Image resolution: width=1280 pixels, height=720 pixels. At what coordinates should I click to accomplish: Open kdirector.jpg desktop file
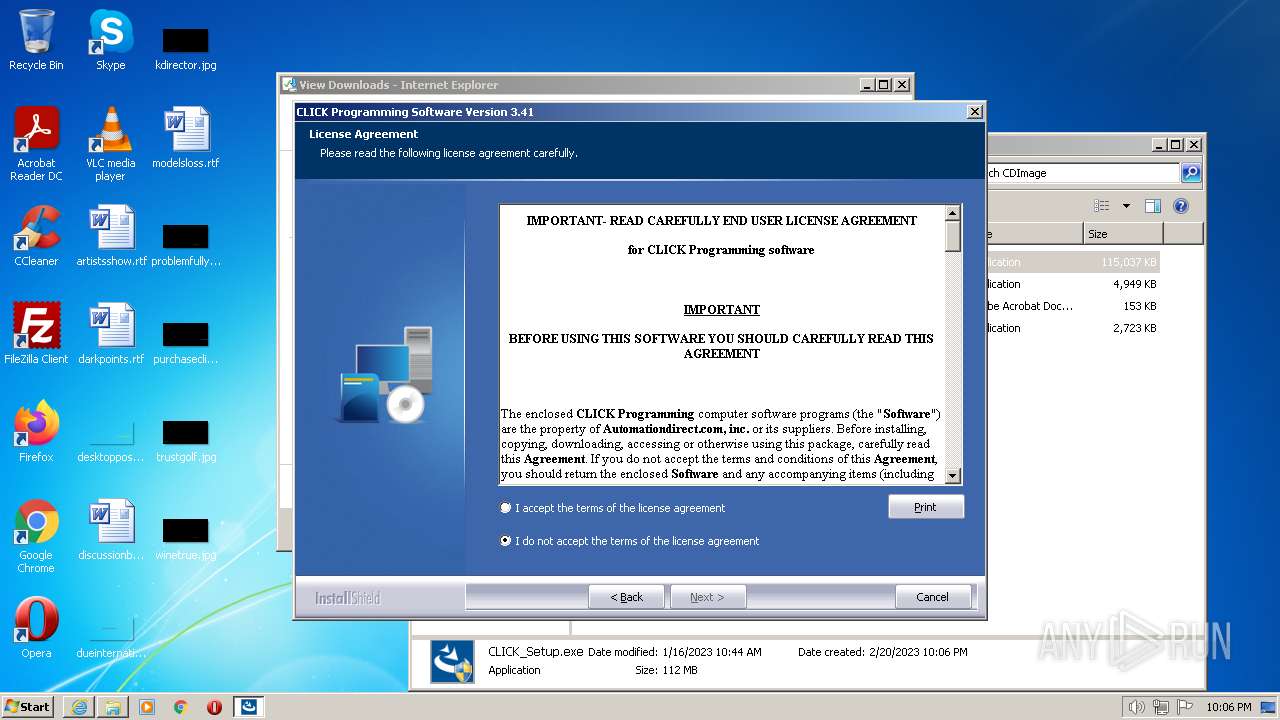[186, 49]
